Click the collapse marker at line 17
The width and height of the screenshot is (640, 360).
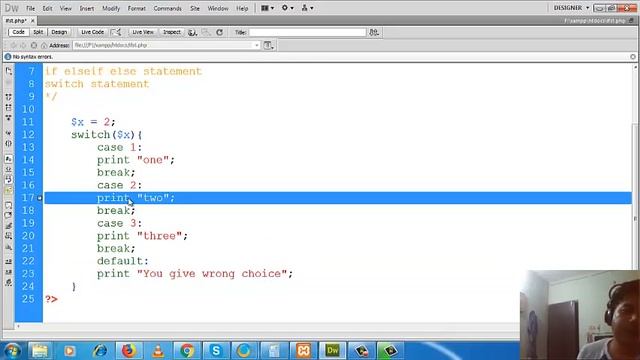40,198
